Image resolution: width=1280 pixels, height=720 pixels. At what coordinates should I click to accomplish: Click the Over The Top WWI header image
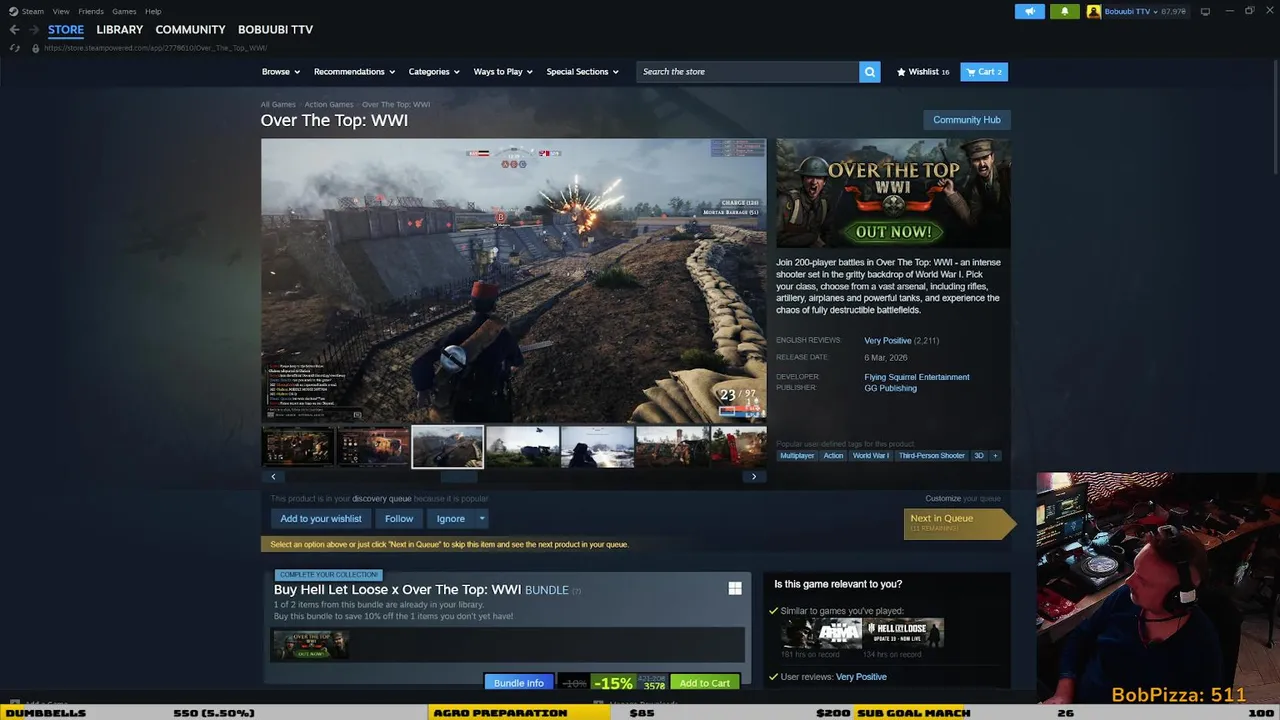tap(894, 193)
